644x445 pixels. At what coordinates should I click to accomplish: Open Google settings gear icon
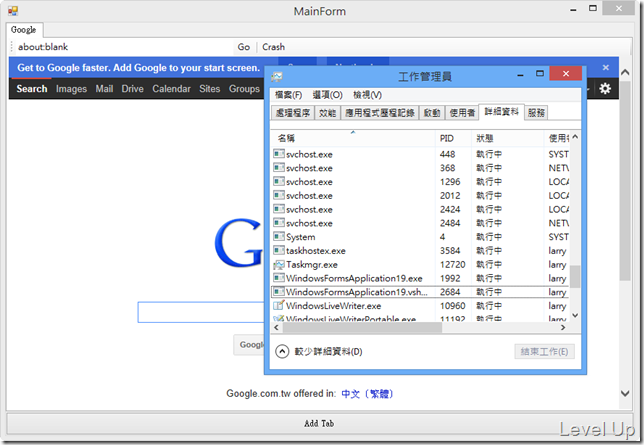point(605,88)
